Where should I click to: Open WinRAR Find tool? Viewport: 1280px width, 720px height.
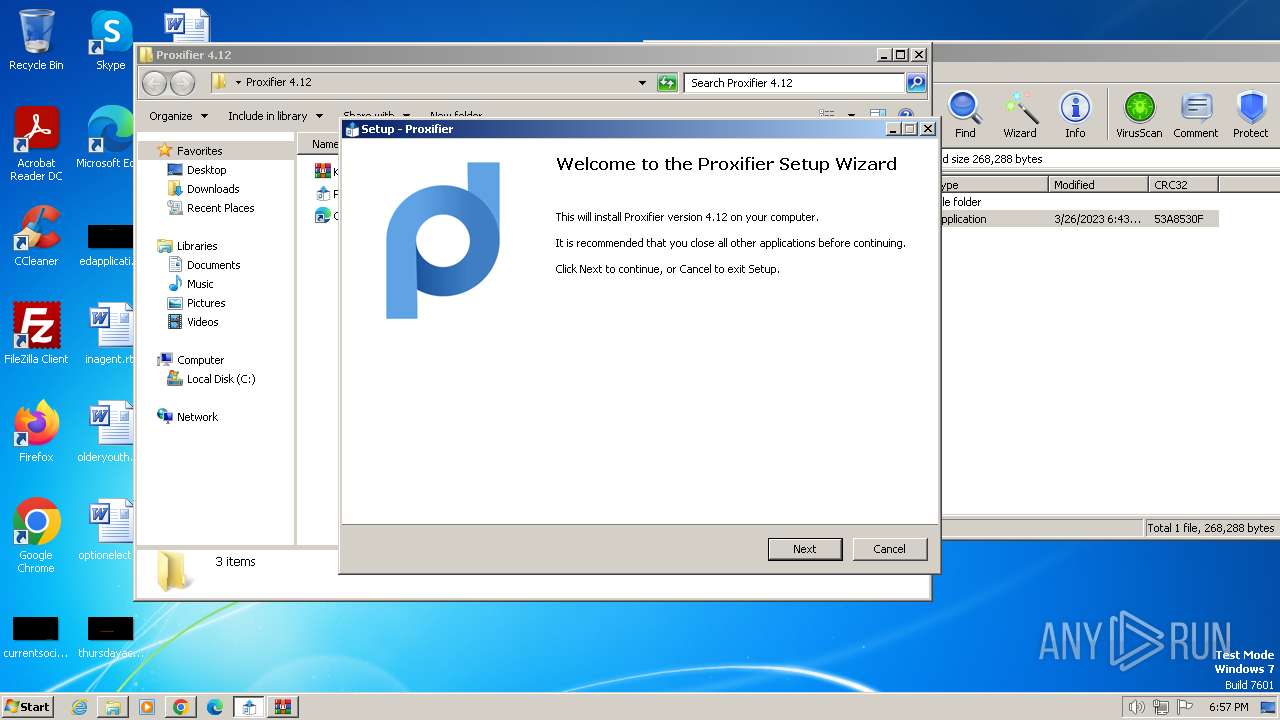tap(965, 114)
